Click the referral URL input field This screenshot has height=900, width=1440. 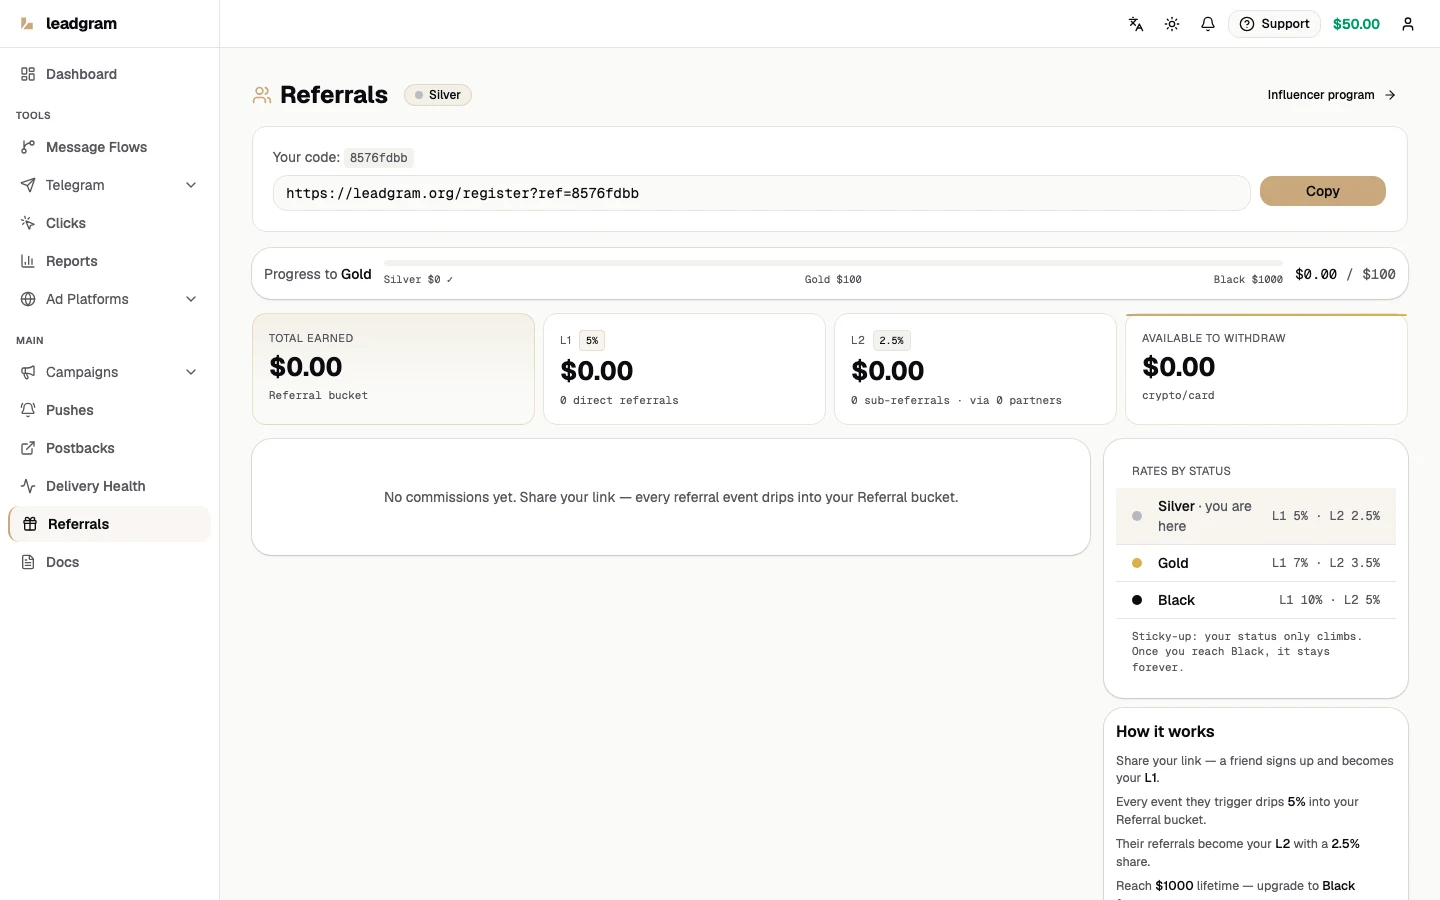761,193
